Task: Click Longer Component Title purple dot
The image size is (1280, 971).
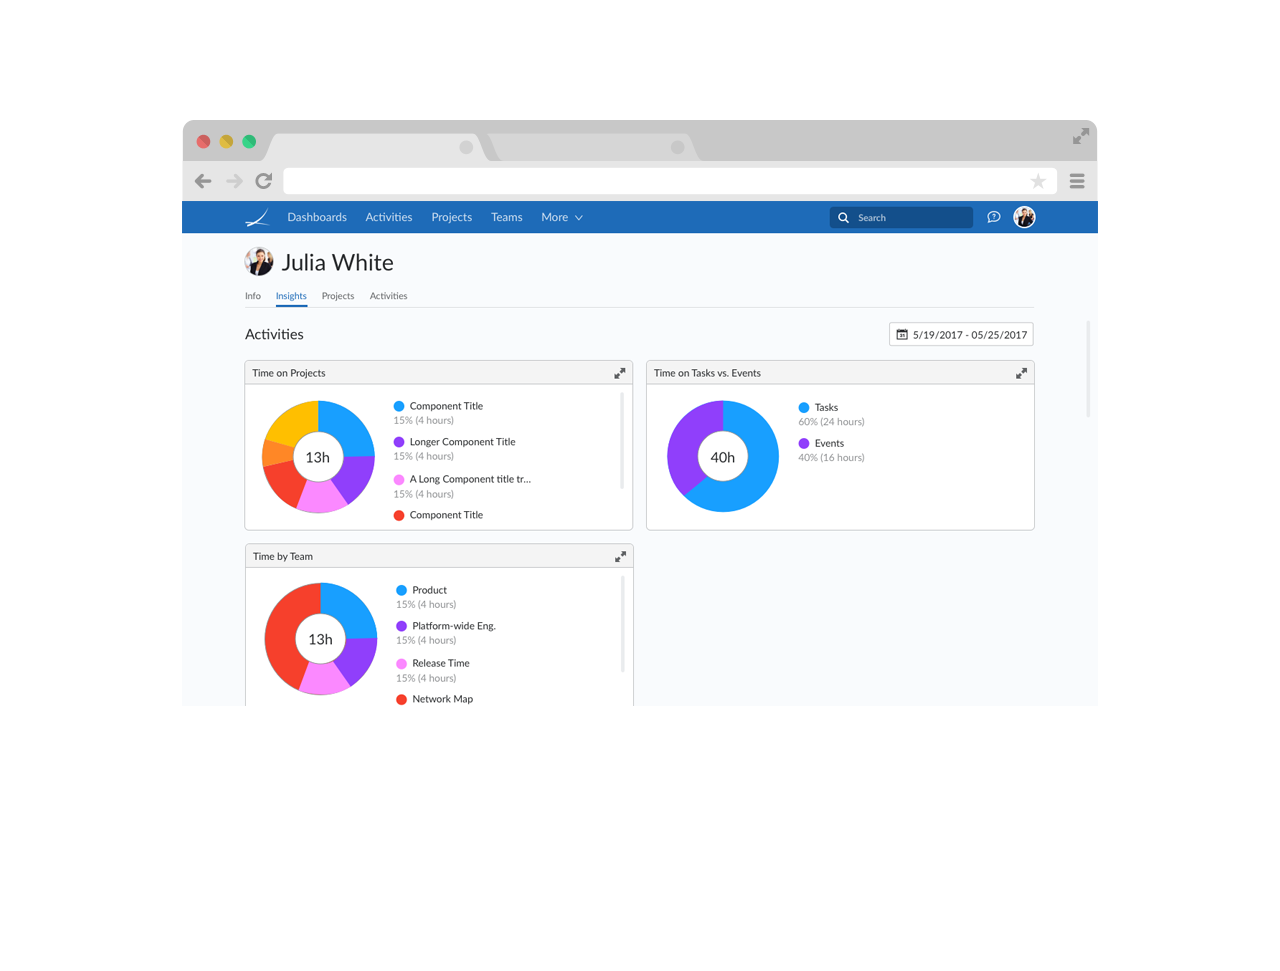Action: (399, 442)
